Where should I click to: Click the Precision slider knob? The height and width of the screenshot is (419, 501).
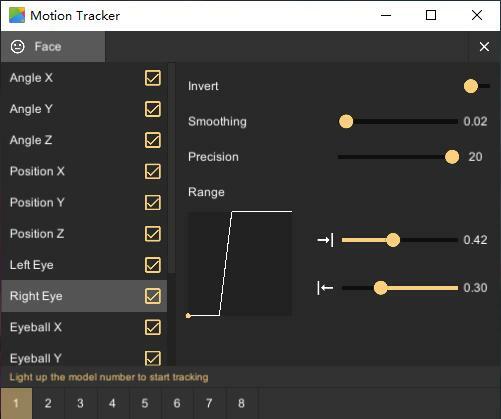452,157
